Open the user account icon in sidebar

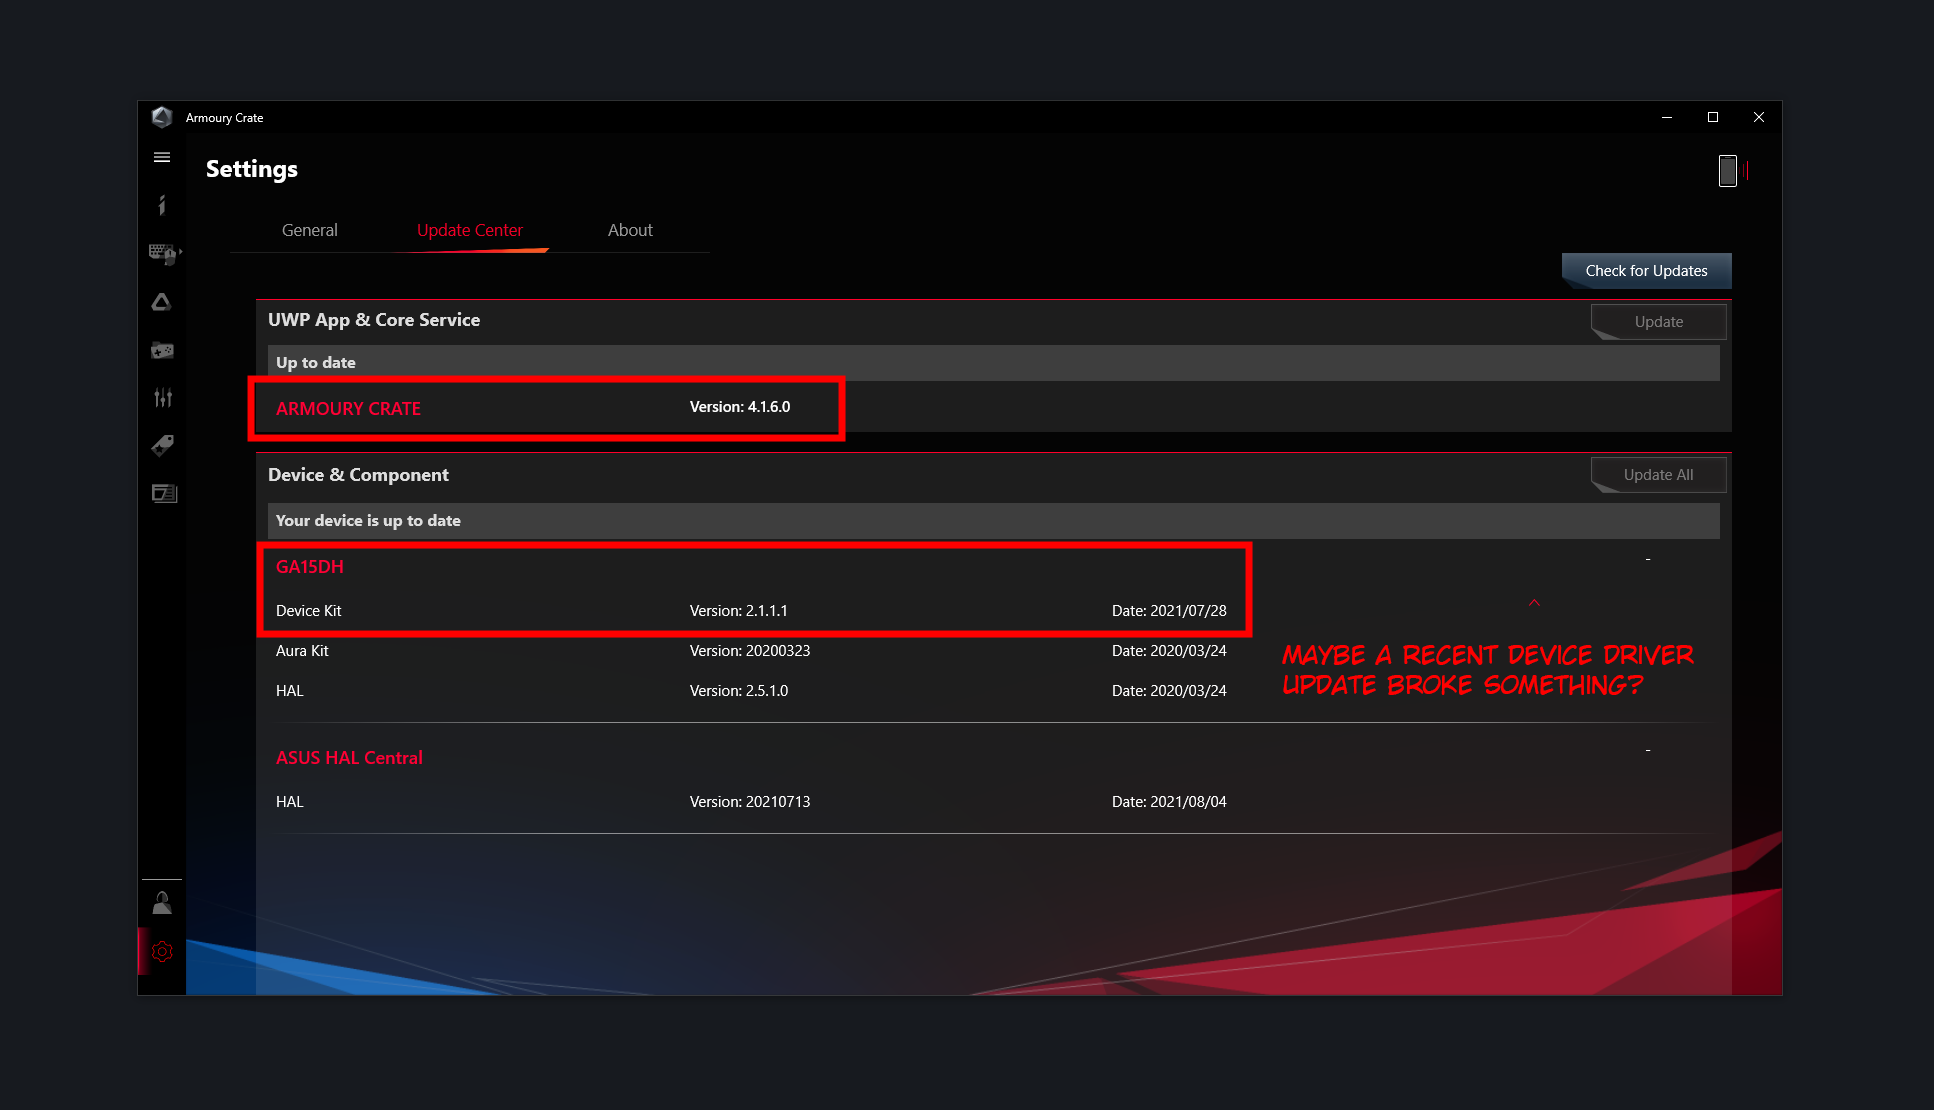pyautogui.click(x=161, y=902)
